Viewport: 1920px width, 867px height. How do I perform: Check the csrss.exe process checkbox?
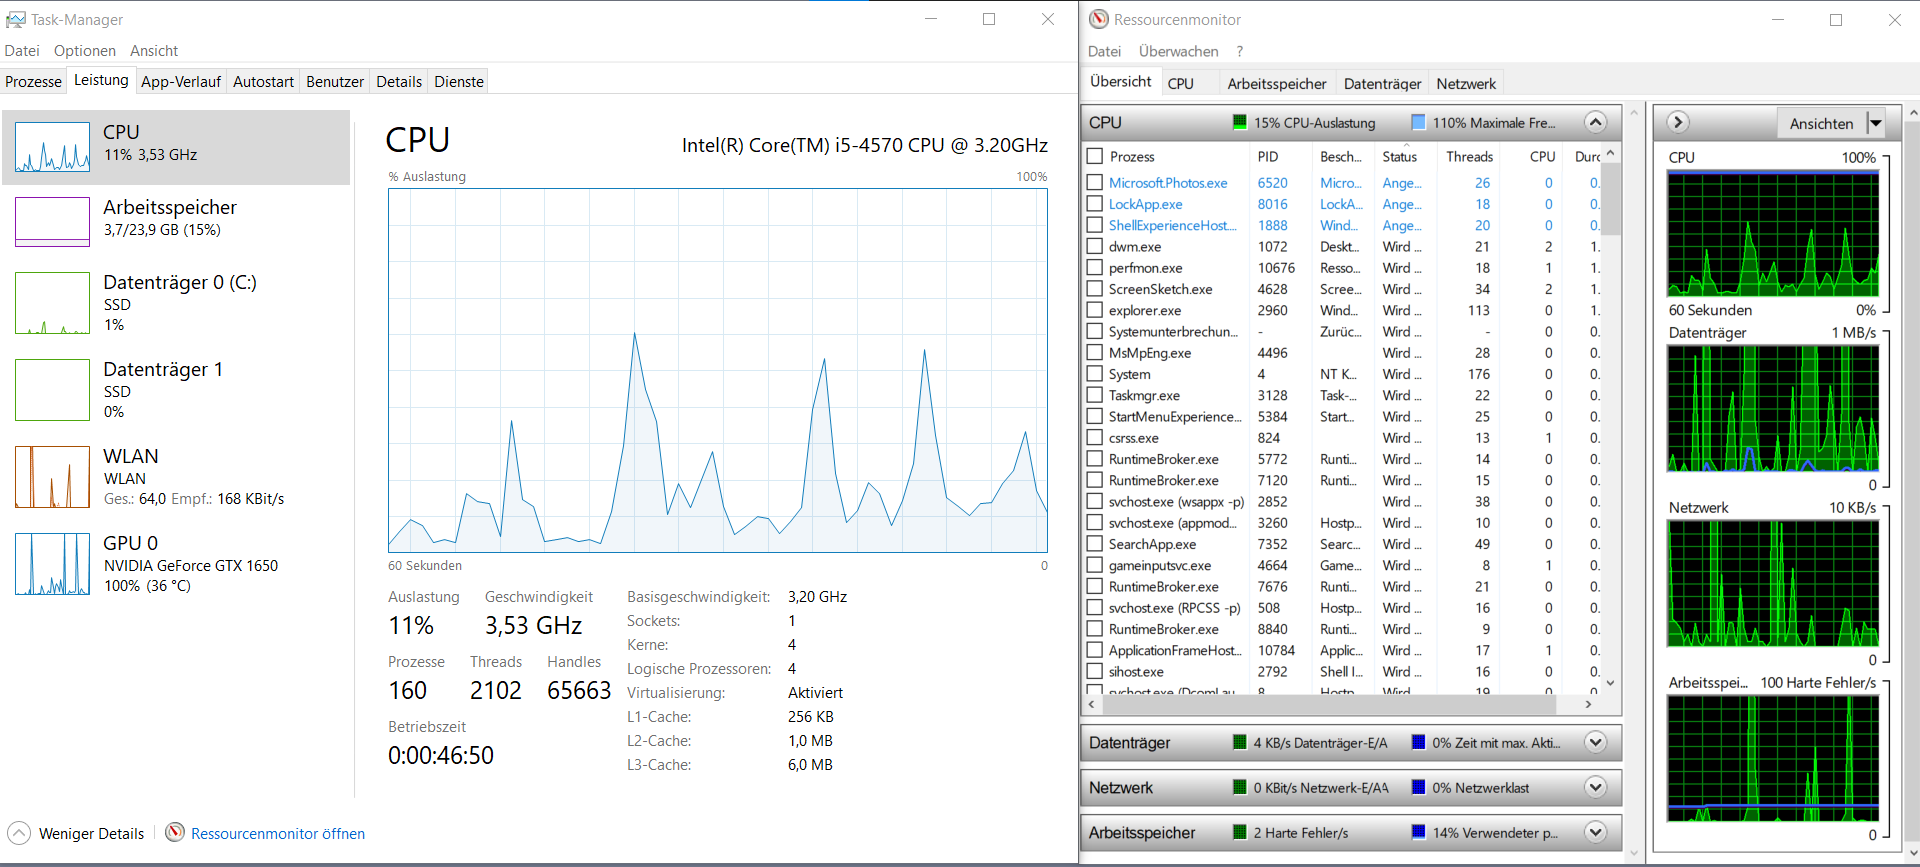[1095, 438]
